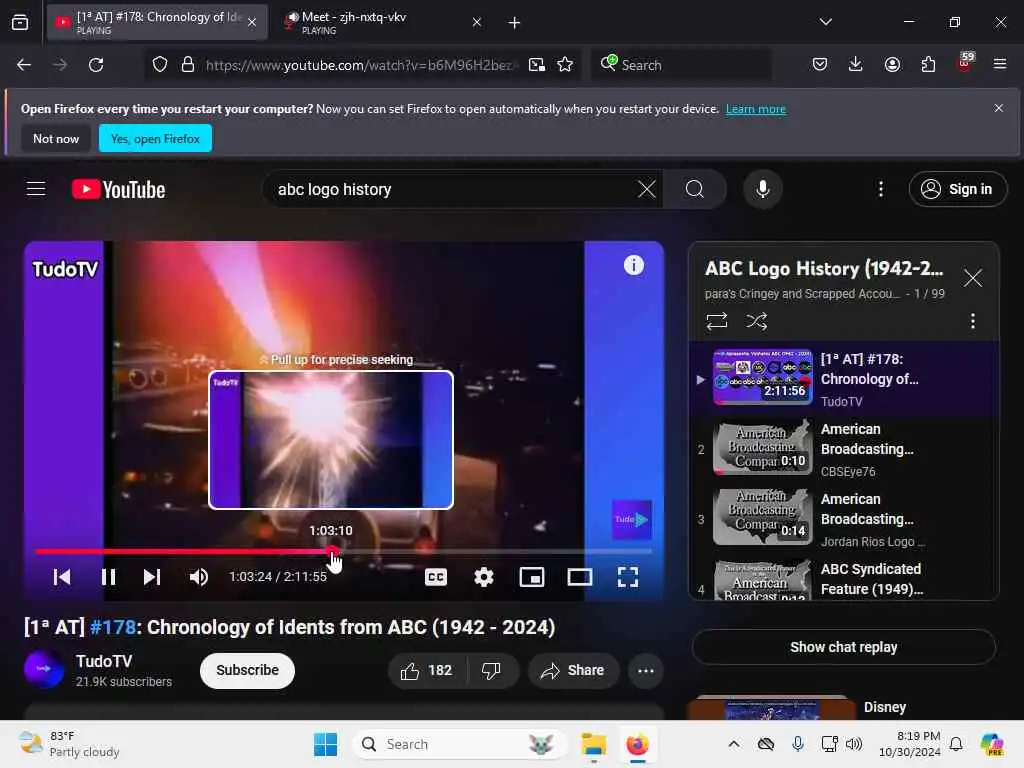Click Yes, open Firefox button
1024x768 pixels.
point(155,138)
